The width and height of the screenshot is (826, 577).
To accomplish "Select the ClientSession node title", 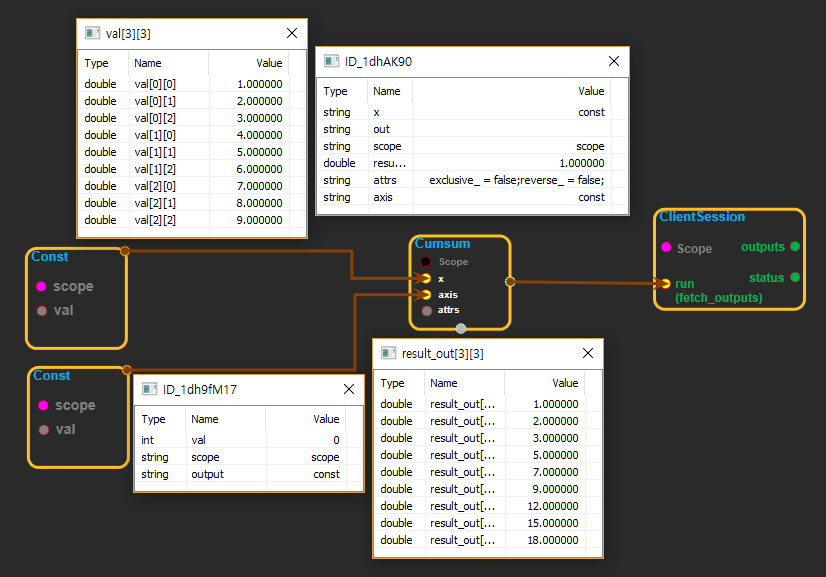I will (701, 217).
